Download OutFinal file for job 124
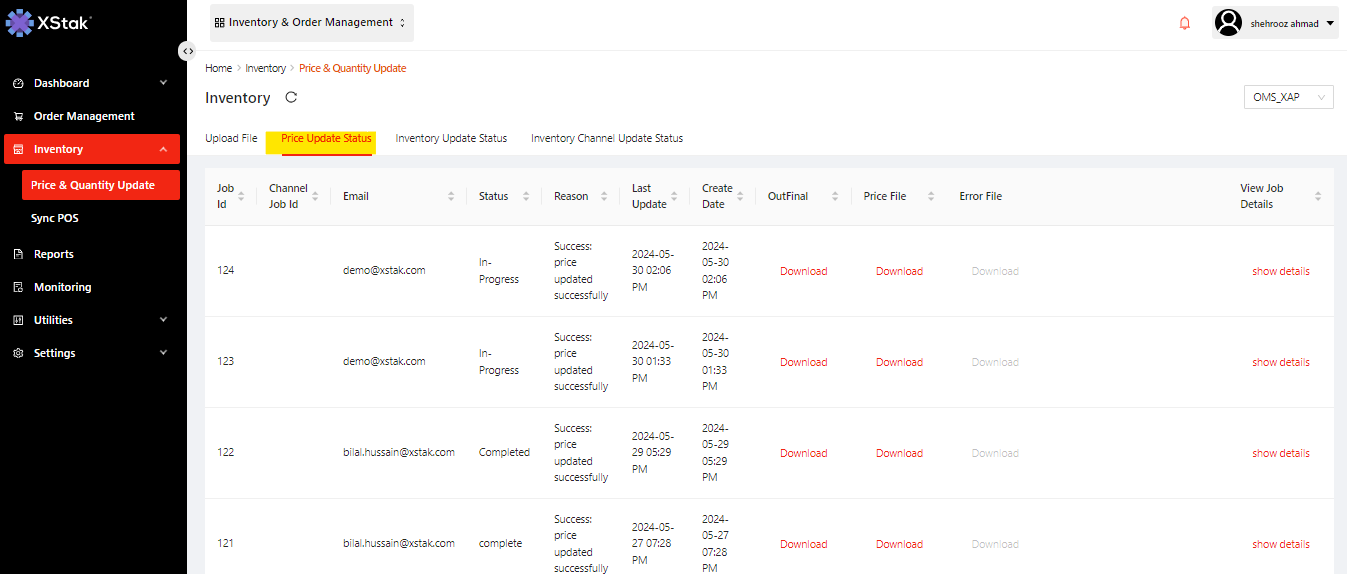The image size is (1347, 574). pyautogui.click(x=803, y=271)
